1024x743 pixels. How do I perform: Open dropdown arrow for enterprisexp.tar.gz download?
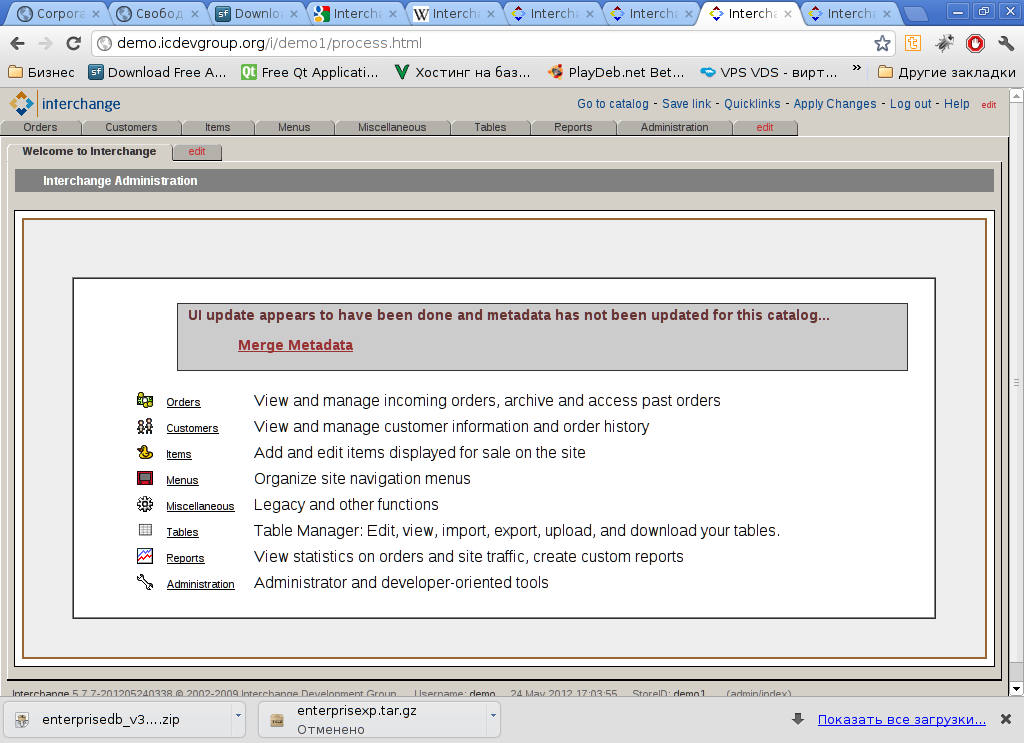point(493,716)
